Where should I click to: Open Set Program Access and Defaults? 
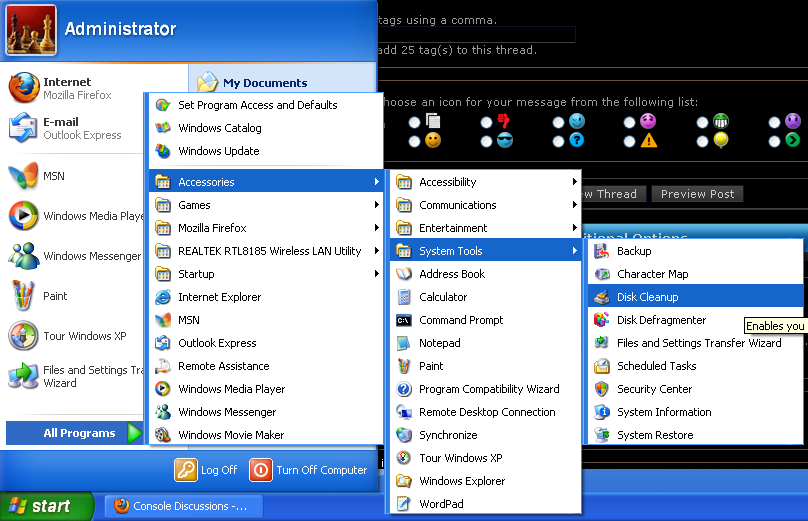266,105
